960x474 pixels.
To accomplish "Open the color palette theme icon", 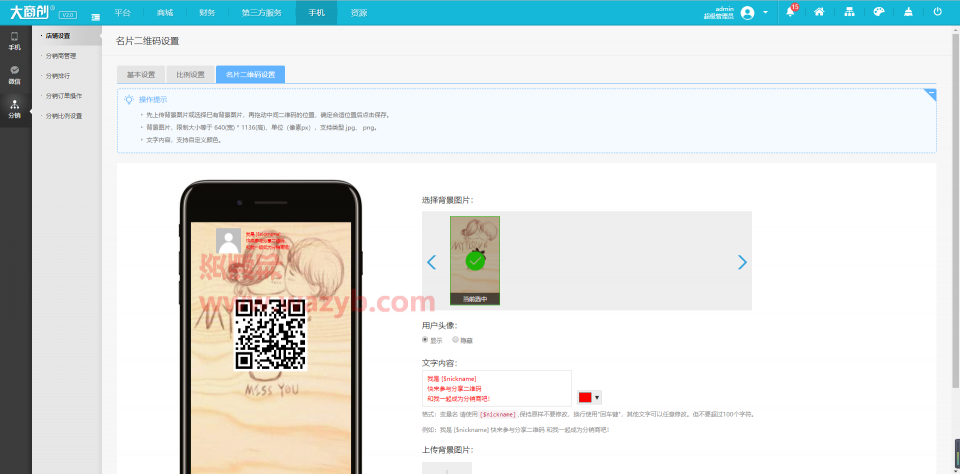I will tap(879, 12).
